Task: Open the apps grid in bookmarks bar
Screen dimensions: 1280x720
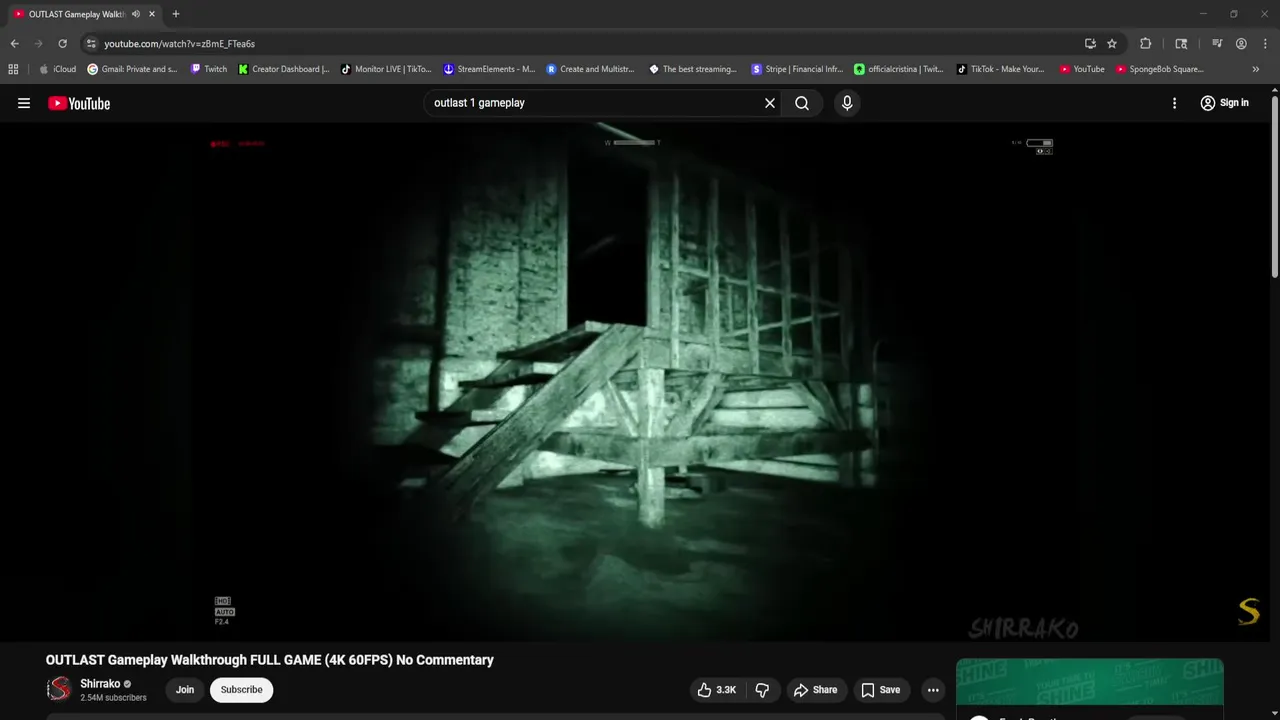Action: (13, 69)
